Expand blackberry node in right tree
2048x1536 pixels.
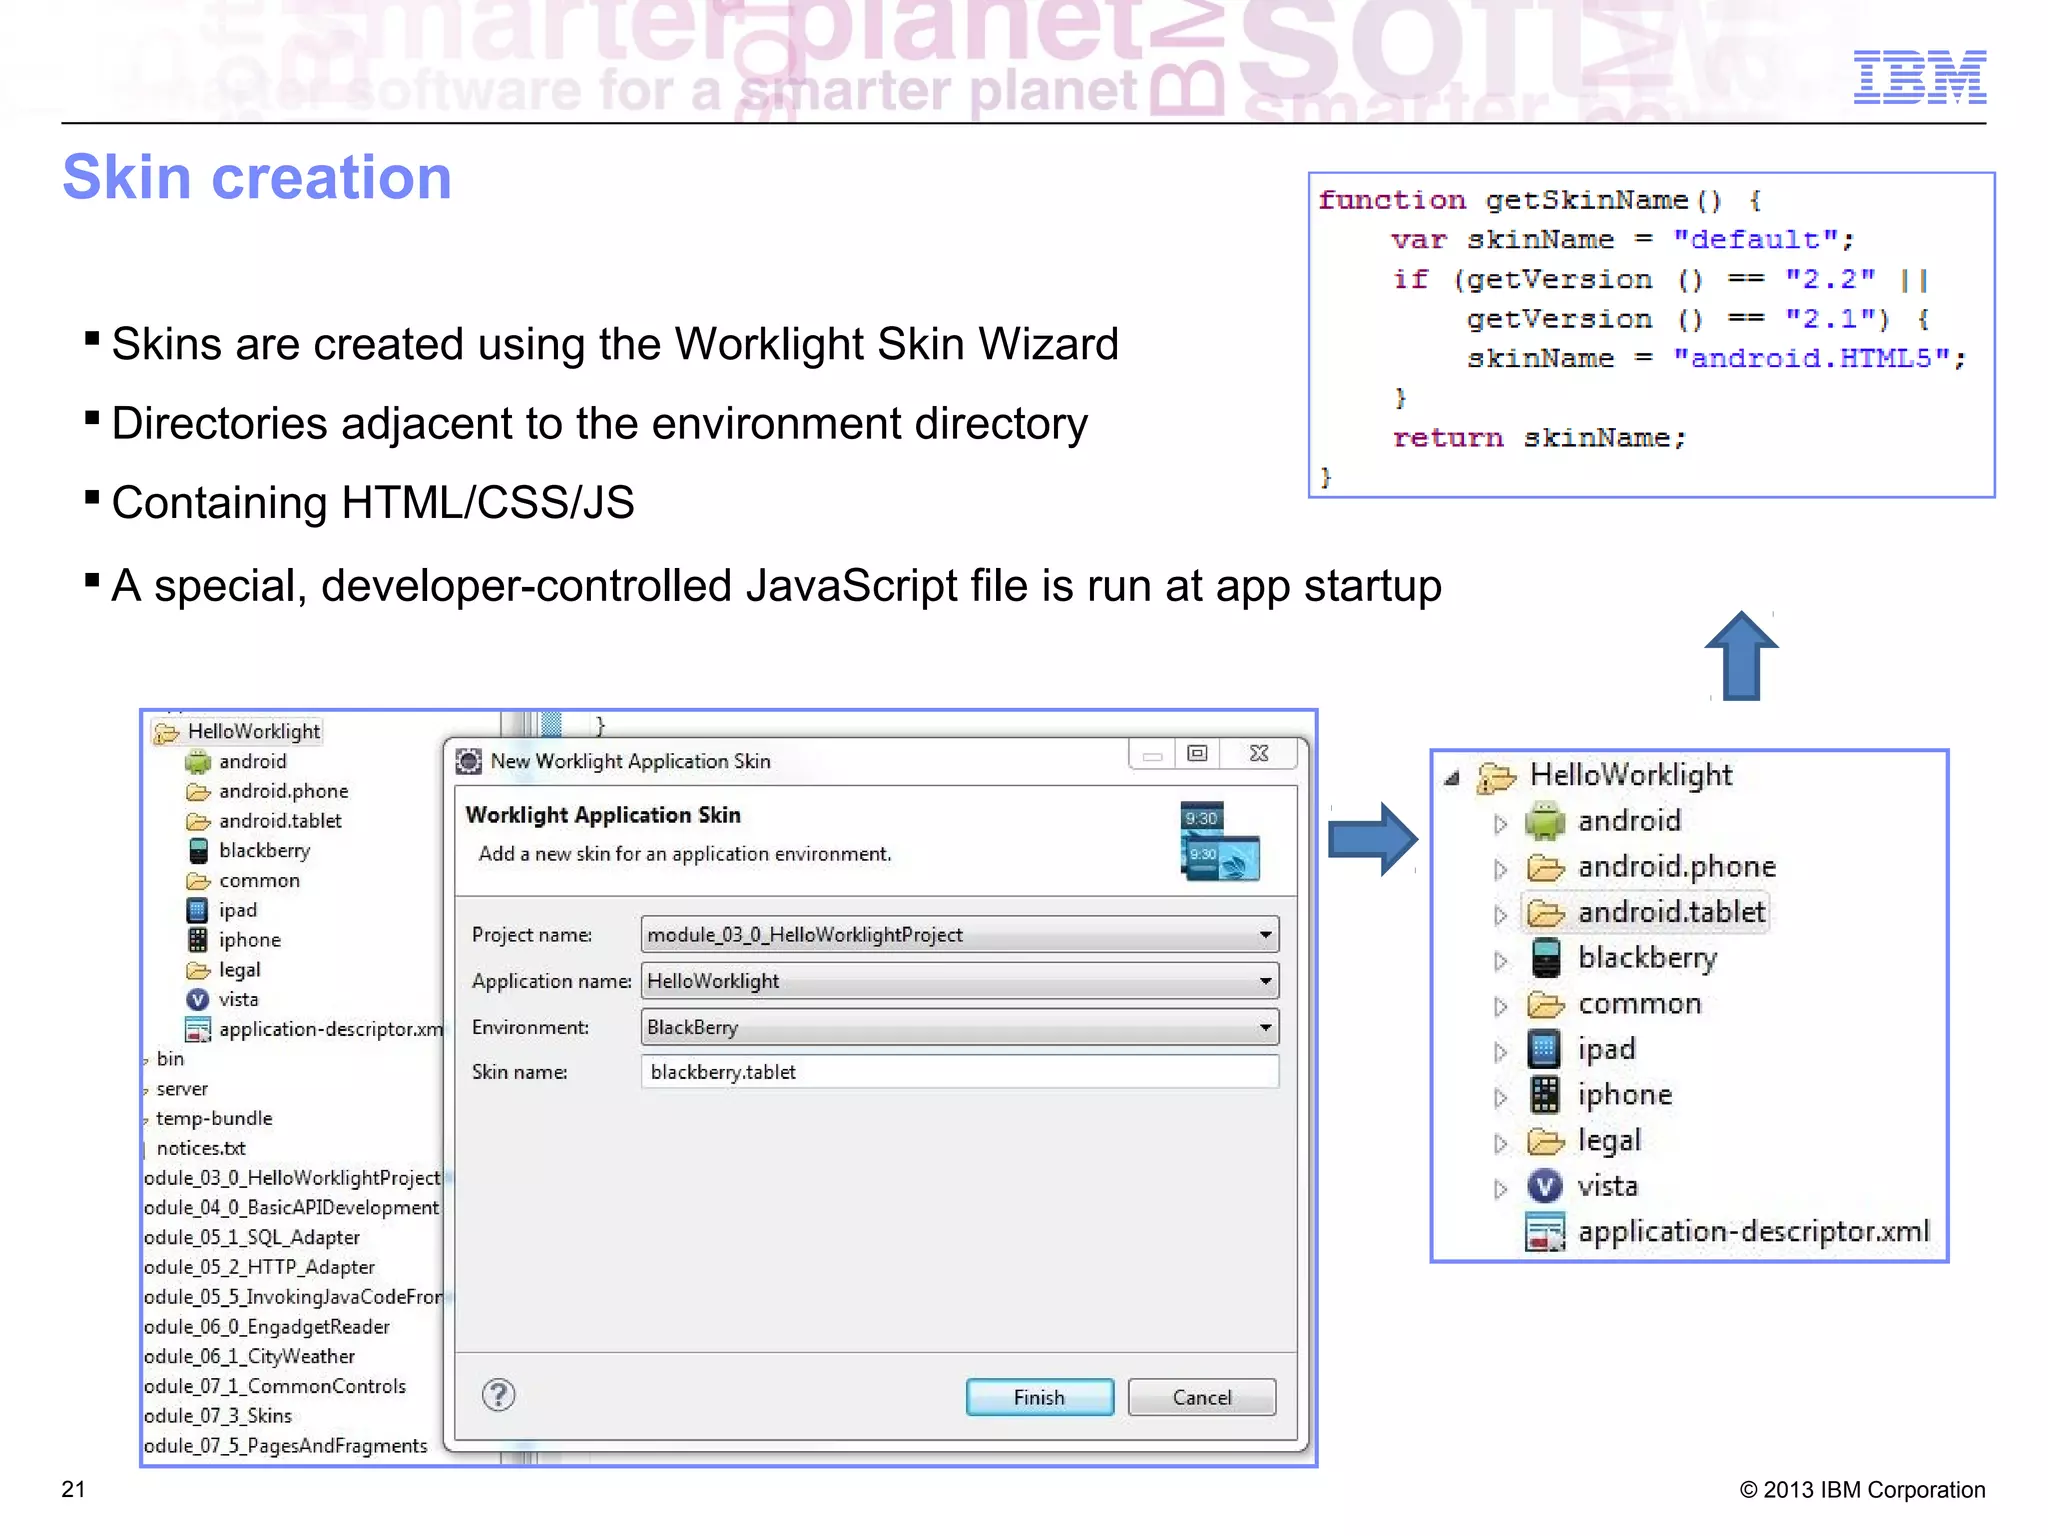1500,960
